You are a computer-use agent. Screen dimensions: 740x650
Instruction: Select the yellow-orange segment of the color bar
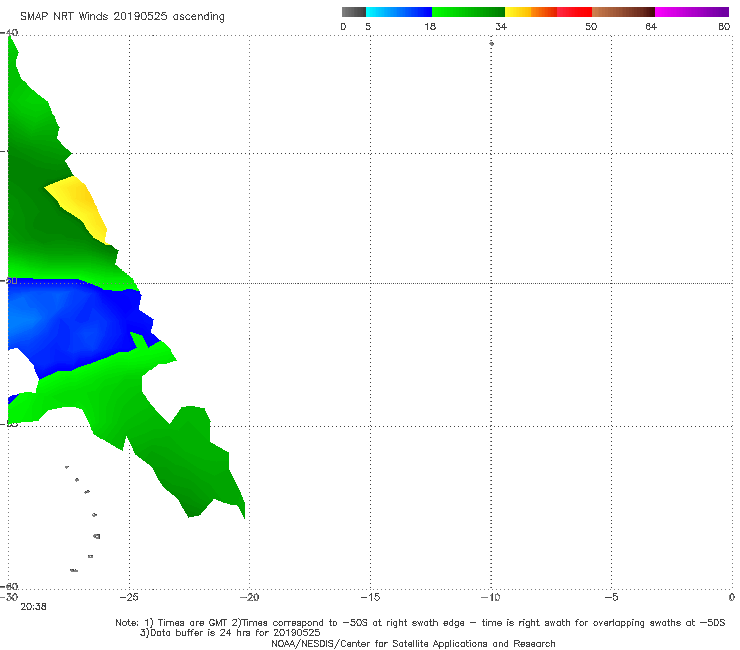tap(531, 12)
